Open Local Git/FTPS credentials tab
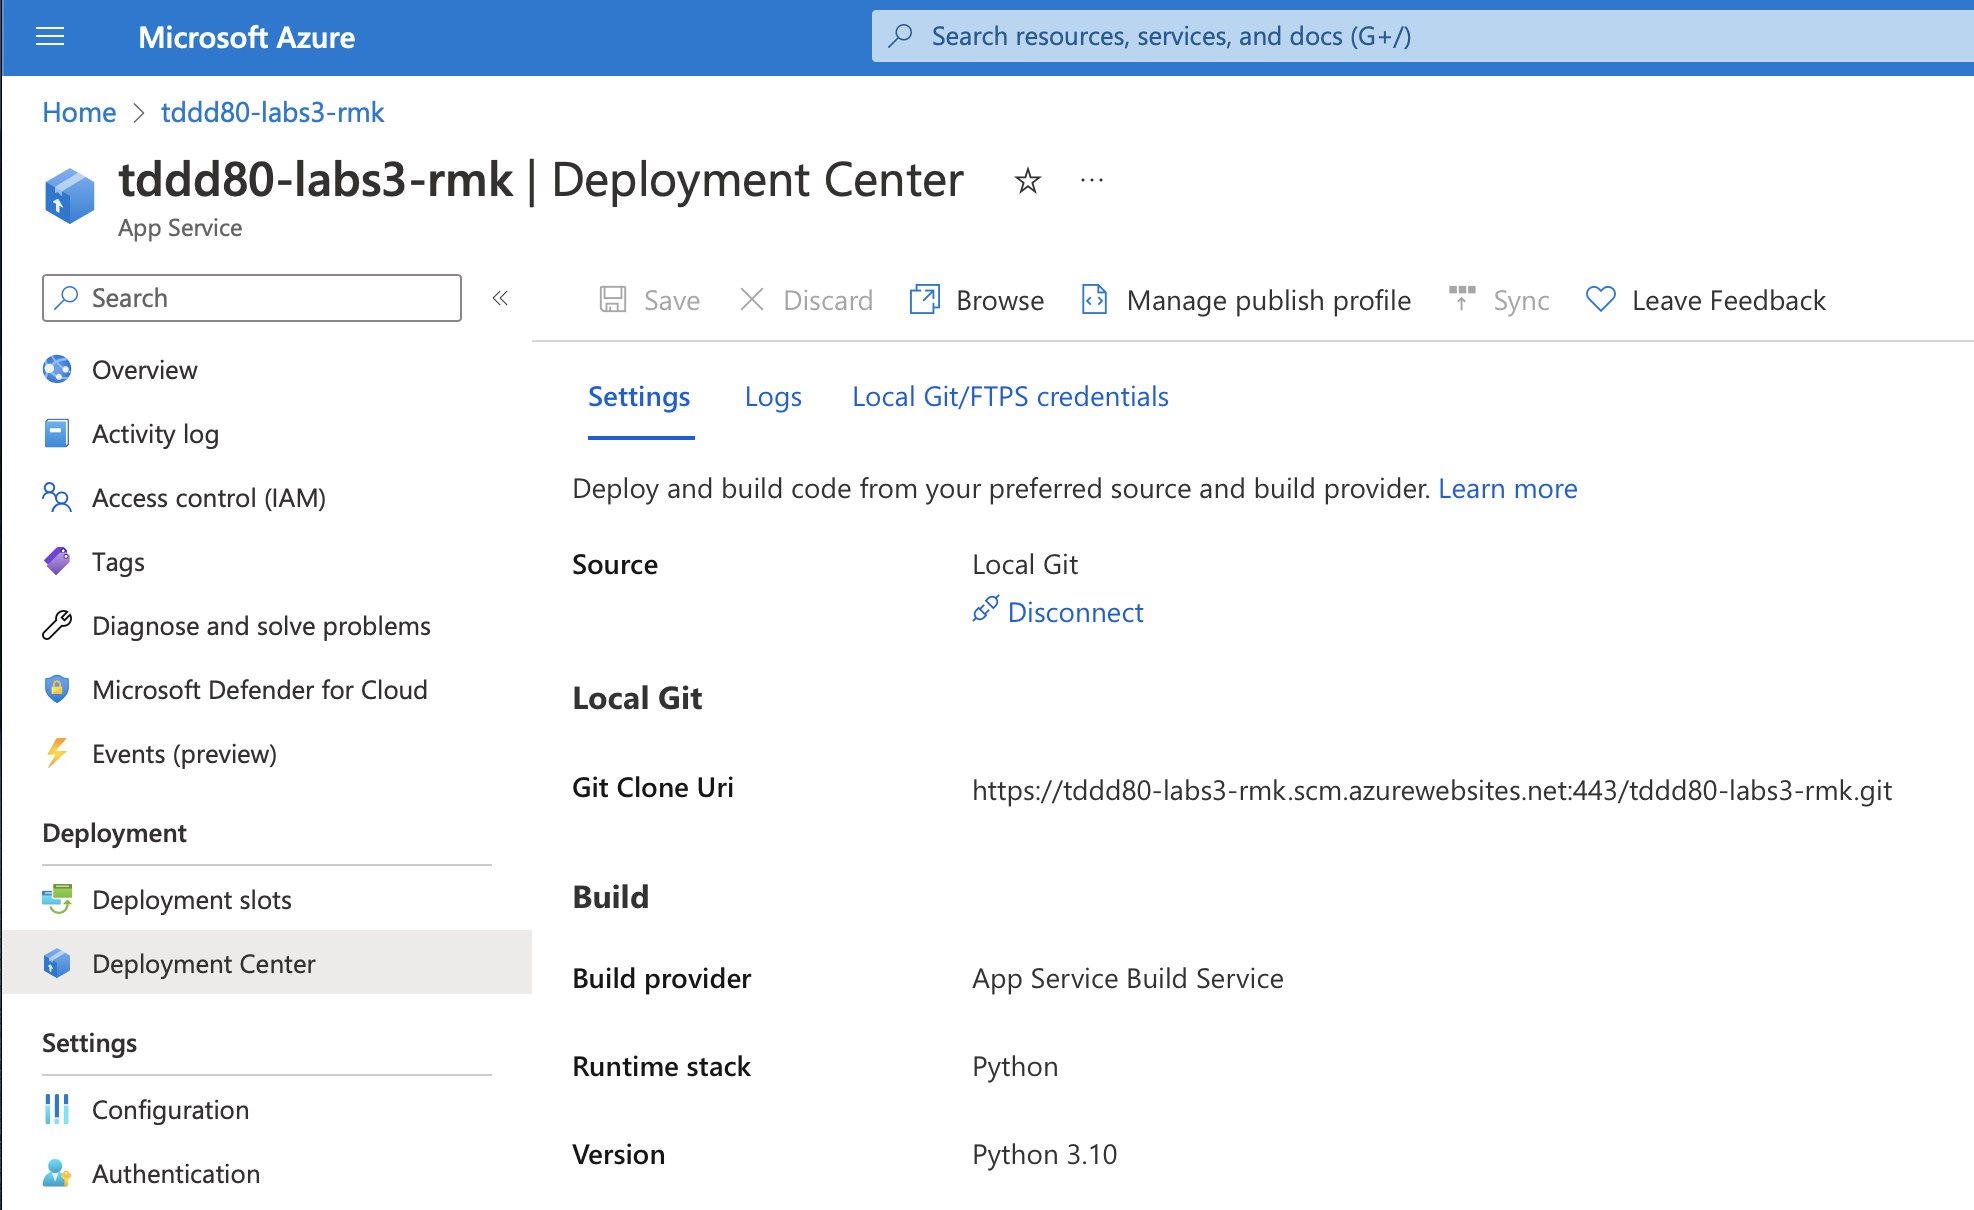The height and width of the screenshot is (1210, 1974). [1010, 397]
